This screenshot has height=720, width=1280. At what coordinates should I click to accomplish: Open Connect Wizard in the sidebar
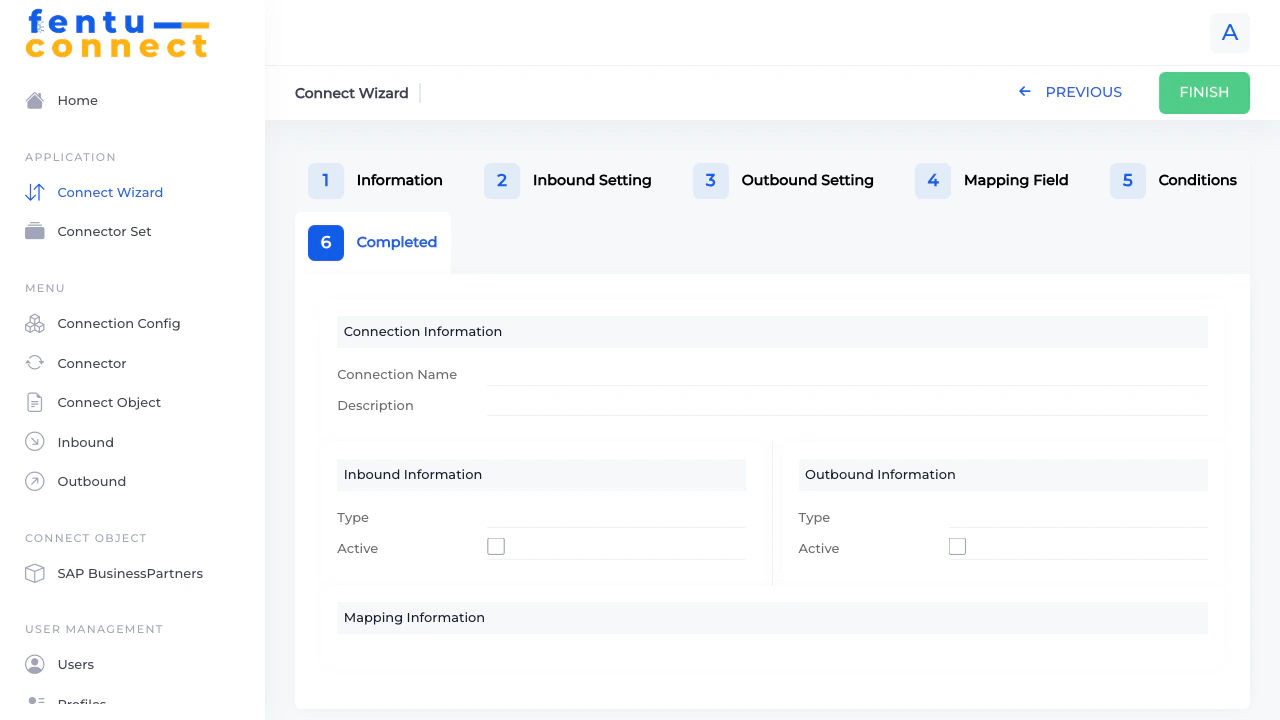pyautogui.click(x=110, y=192)
